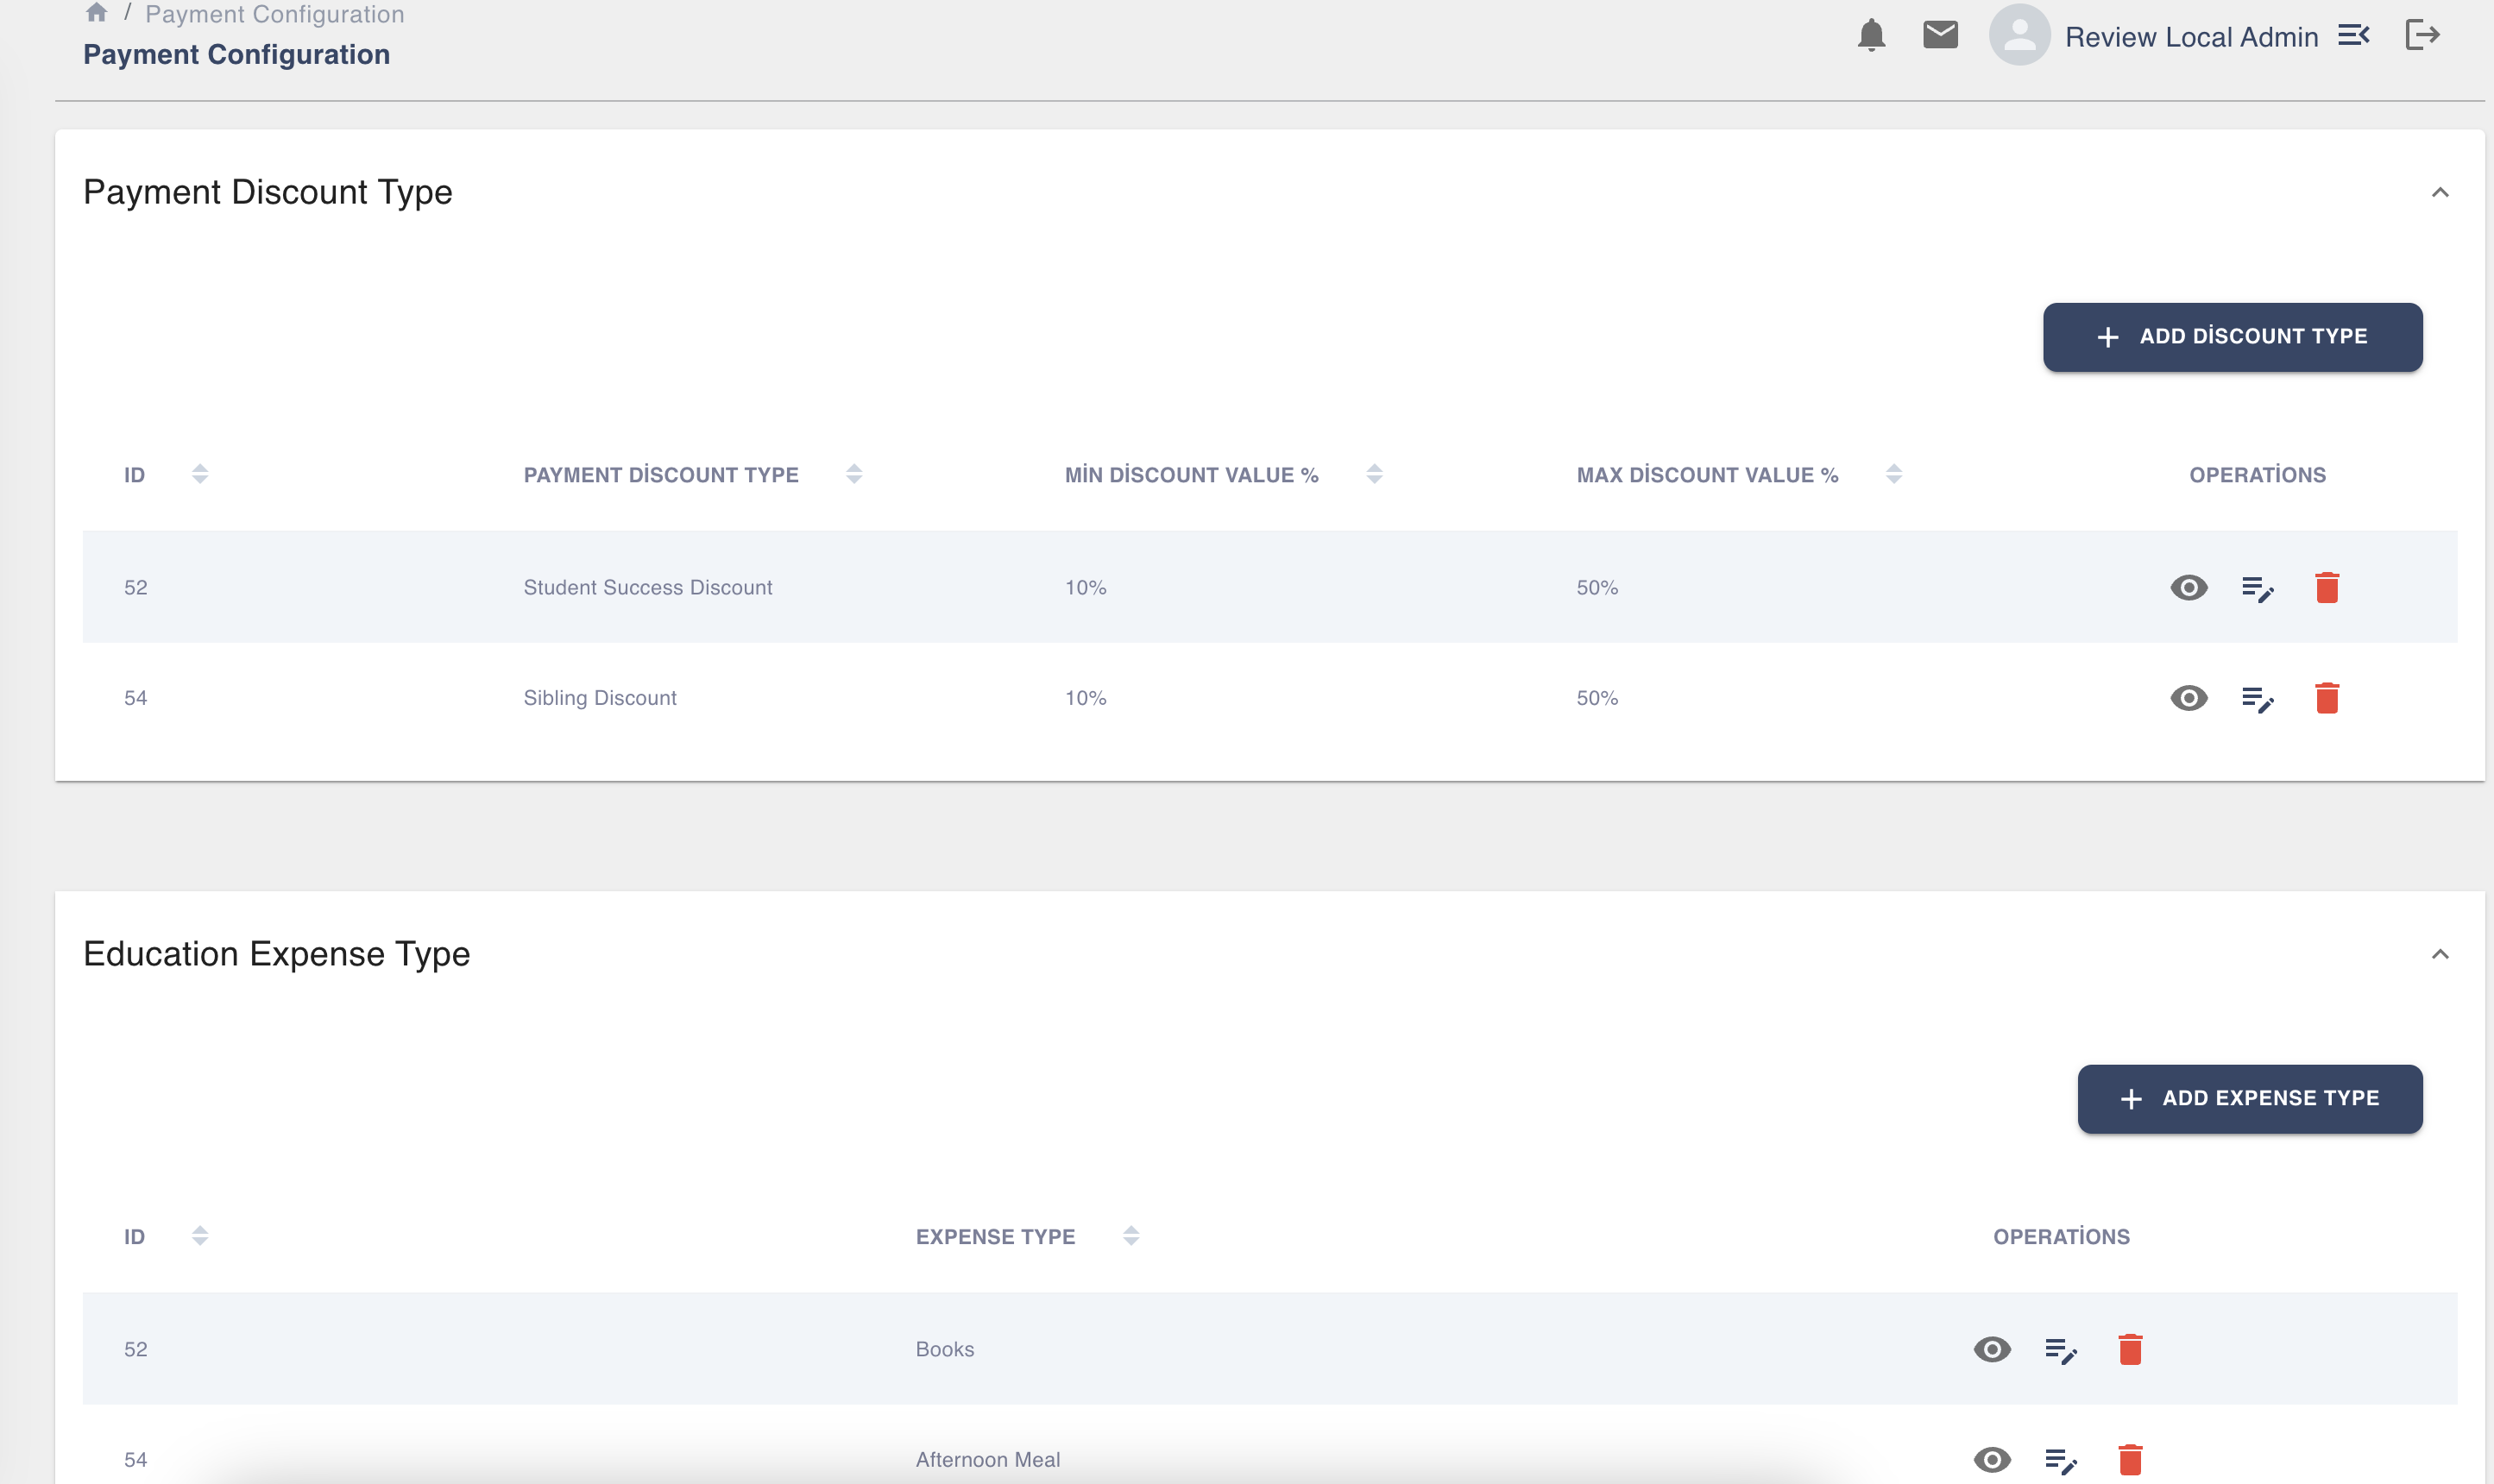Open notifications via the bell icon

point(1871,36)
